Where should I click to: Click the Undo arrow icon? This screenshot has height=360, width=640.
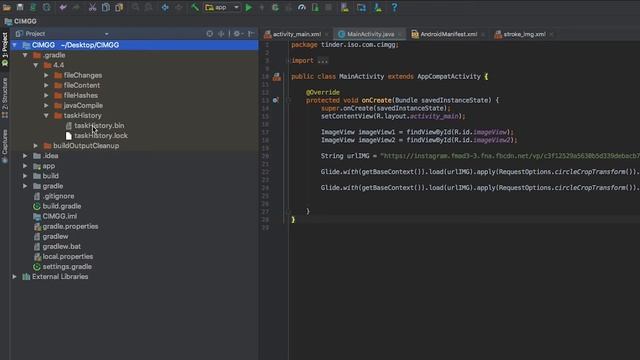pyautogui.click(x=63, y=7)
